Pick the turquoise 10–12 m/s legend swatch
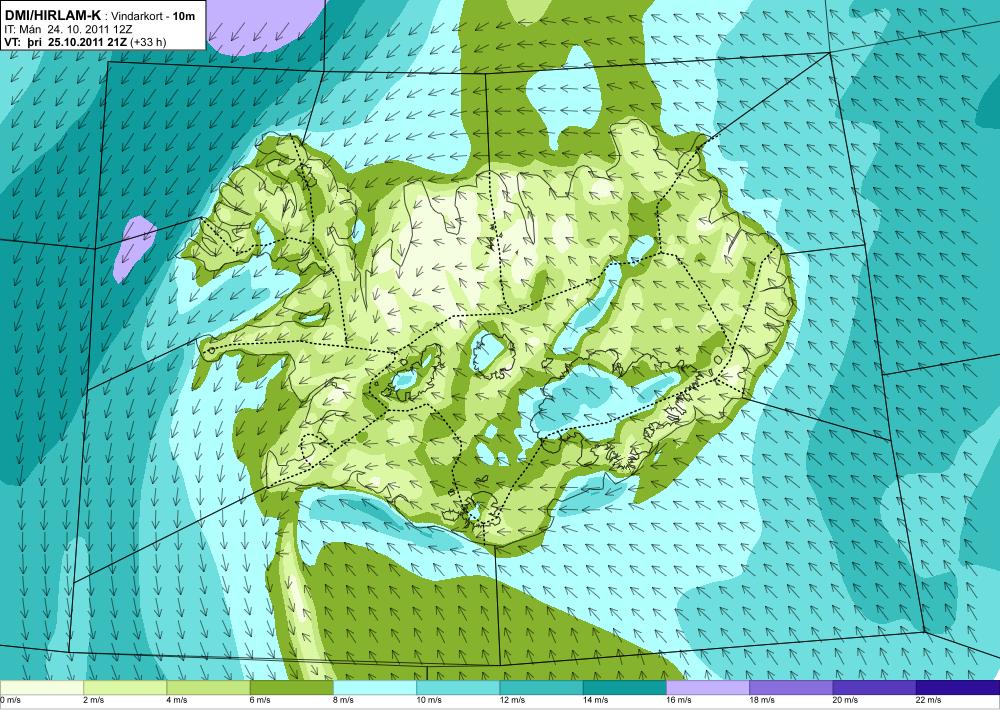The height and width of the screenshot is (710, 1000). pyautogui.click(x=458, y=688)
